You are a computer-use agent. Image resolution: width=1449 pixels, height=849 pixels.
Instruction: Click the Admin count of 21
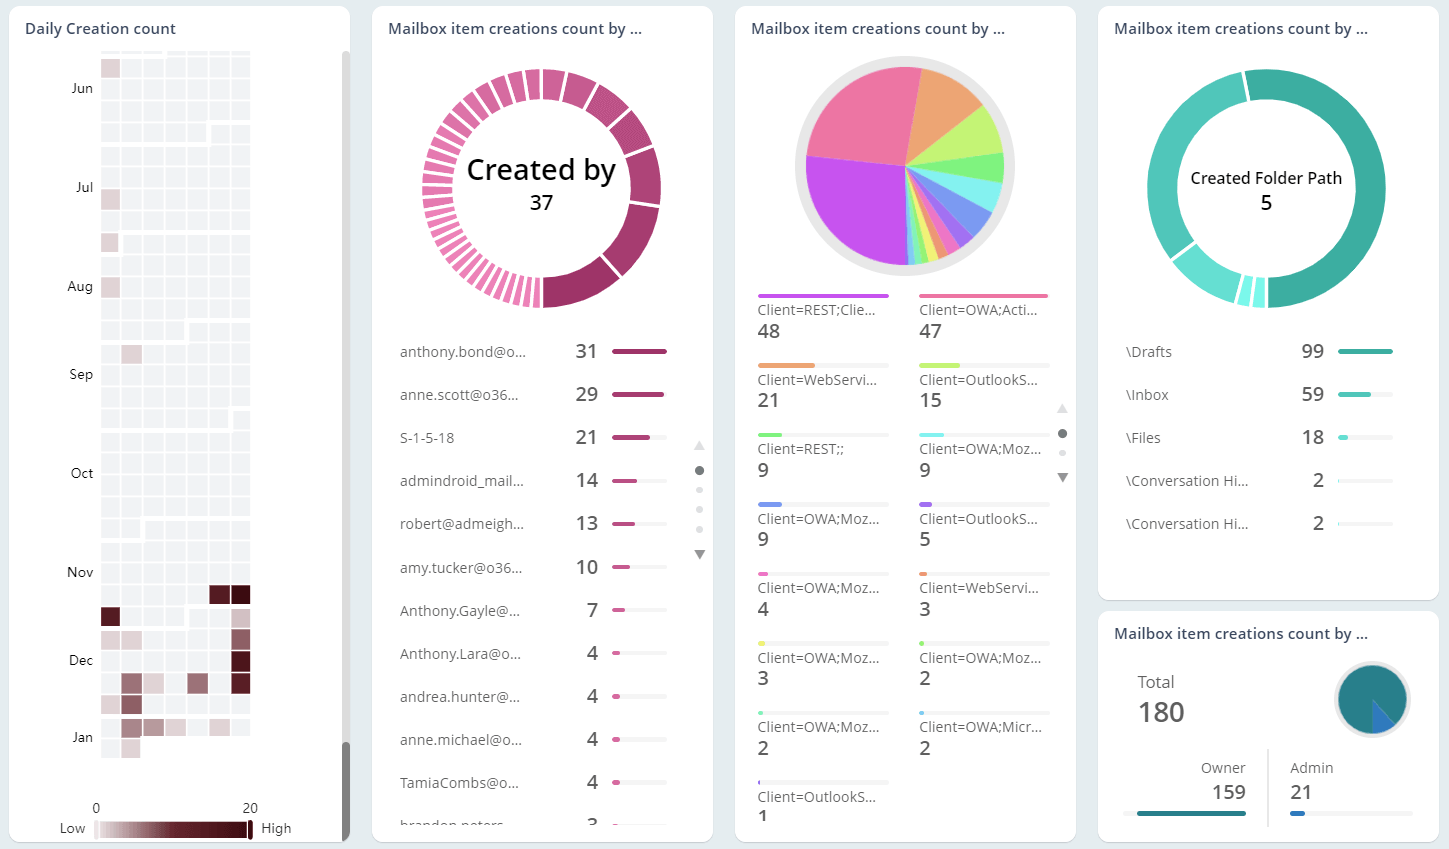click(1301, 792)
